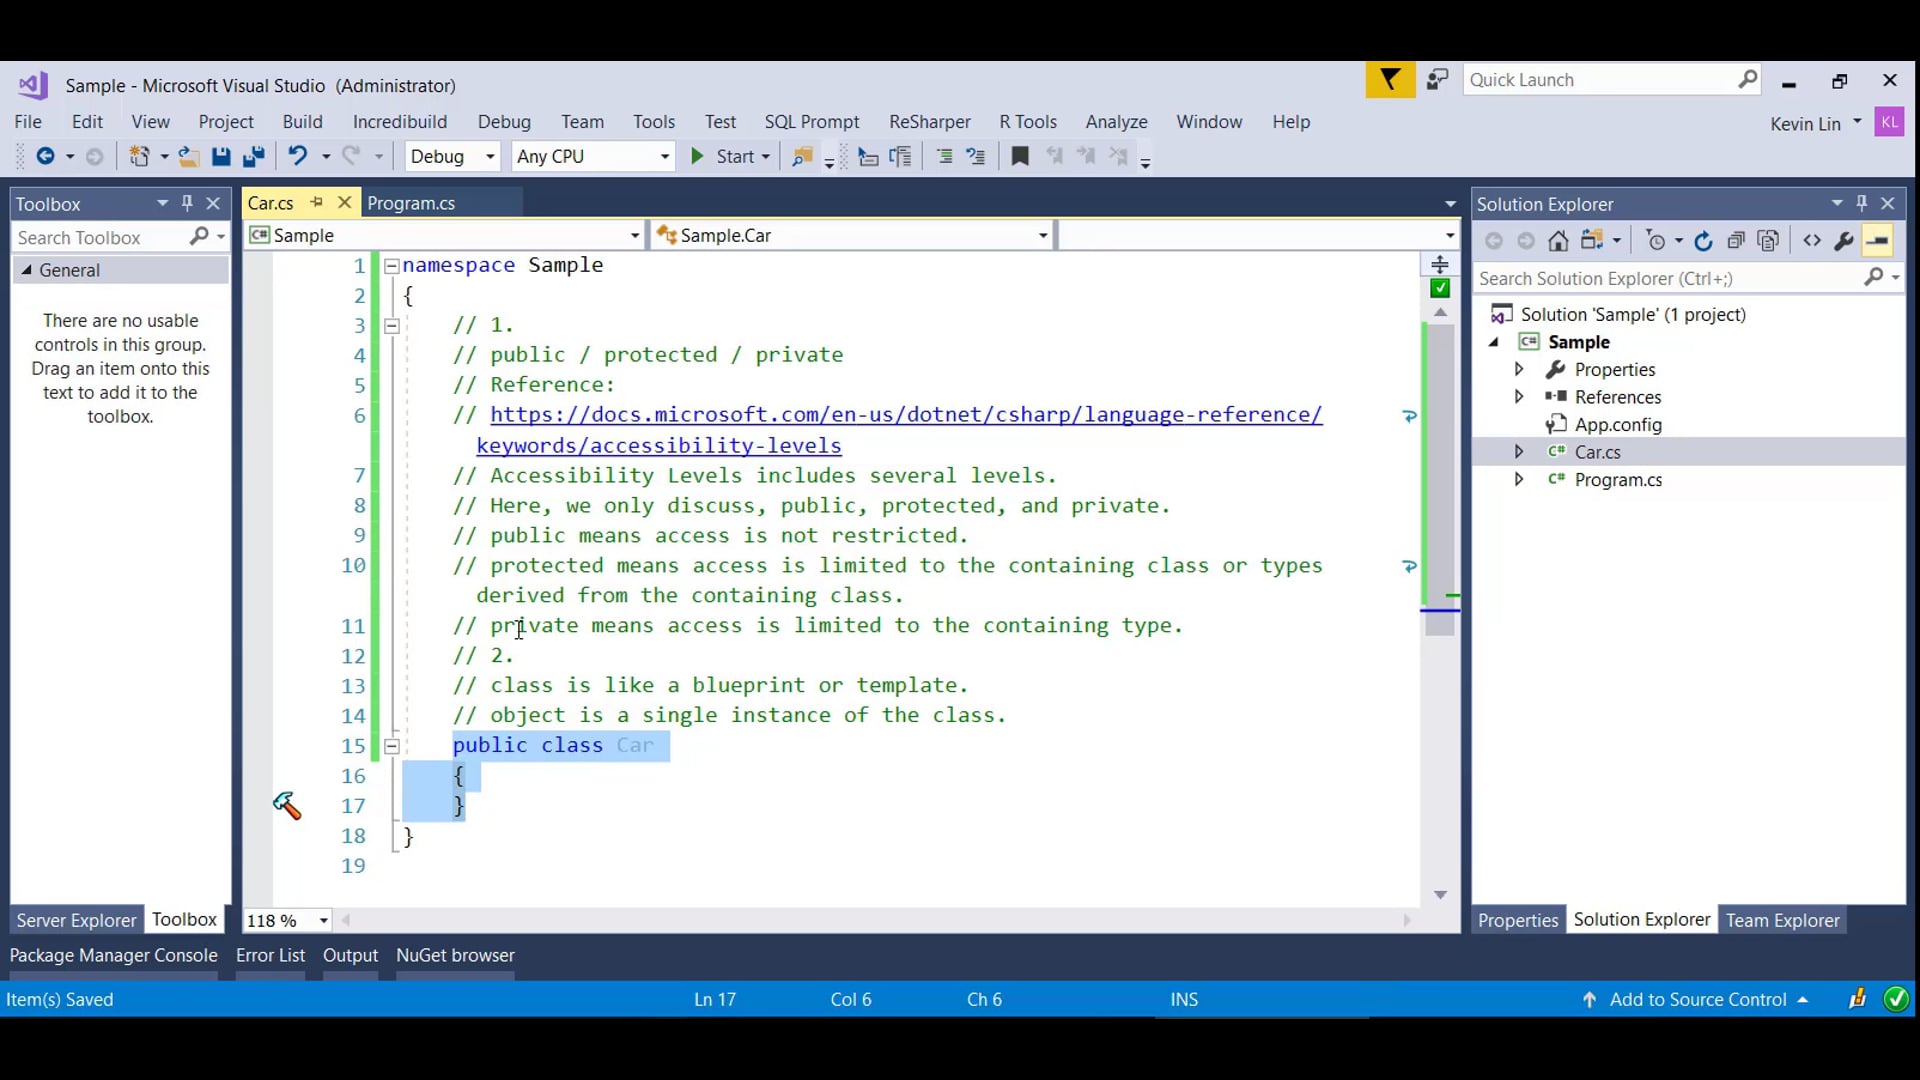Viewport: 1920px width, 1080px height.
Task: Toggle auto-hide pin on Toolbox panel
Action: coord(187,203)
